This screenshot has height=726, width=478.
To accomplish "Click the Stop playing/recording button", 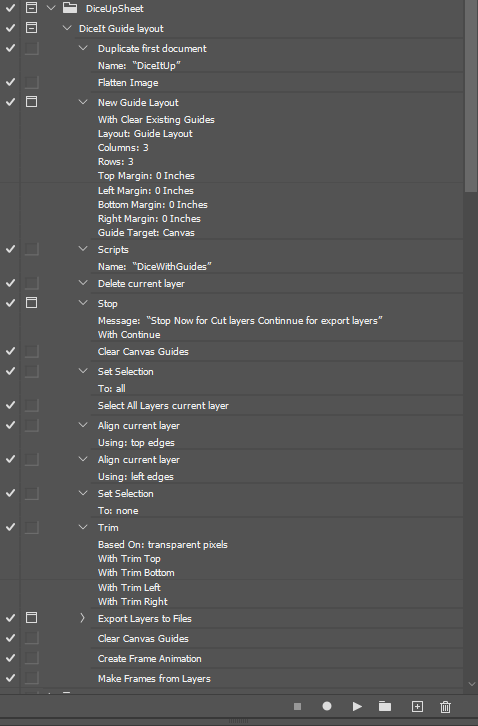I will pos(297,706).
